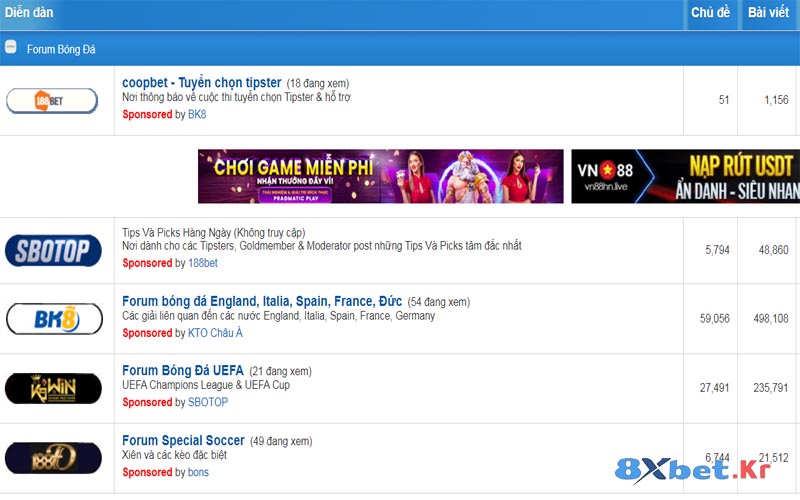Click the SBOTOP sponsor text link
Viewport: 800px width, 500px height.
click(208, 402)
